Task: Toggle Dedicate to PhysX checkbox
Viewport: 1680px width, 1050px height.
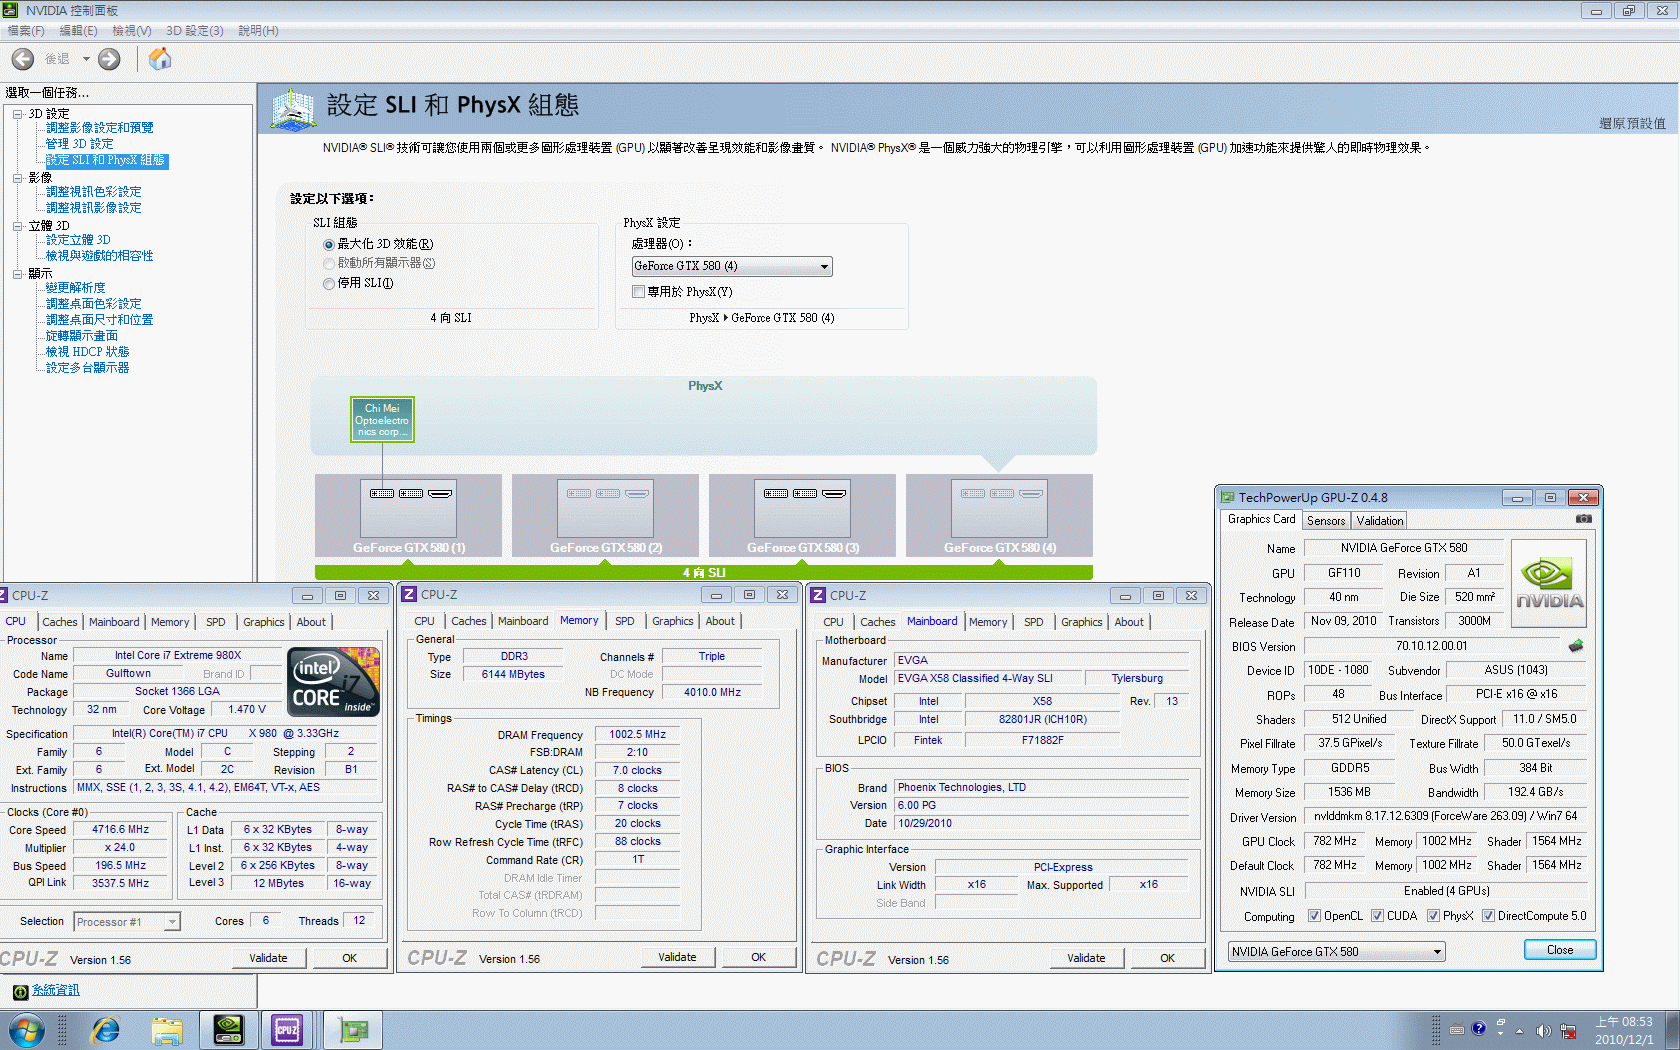Action: click(638, 292)
